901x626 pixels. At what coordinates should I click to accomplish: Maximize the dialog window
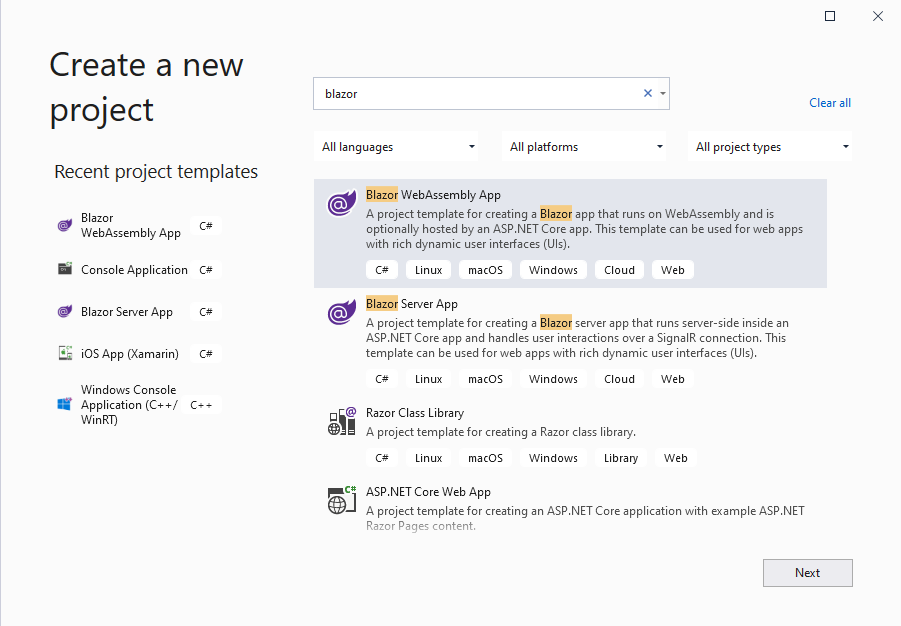click(x=830, y=16)
